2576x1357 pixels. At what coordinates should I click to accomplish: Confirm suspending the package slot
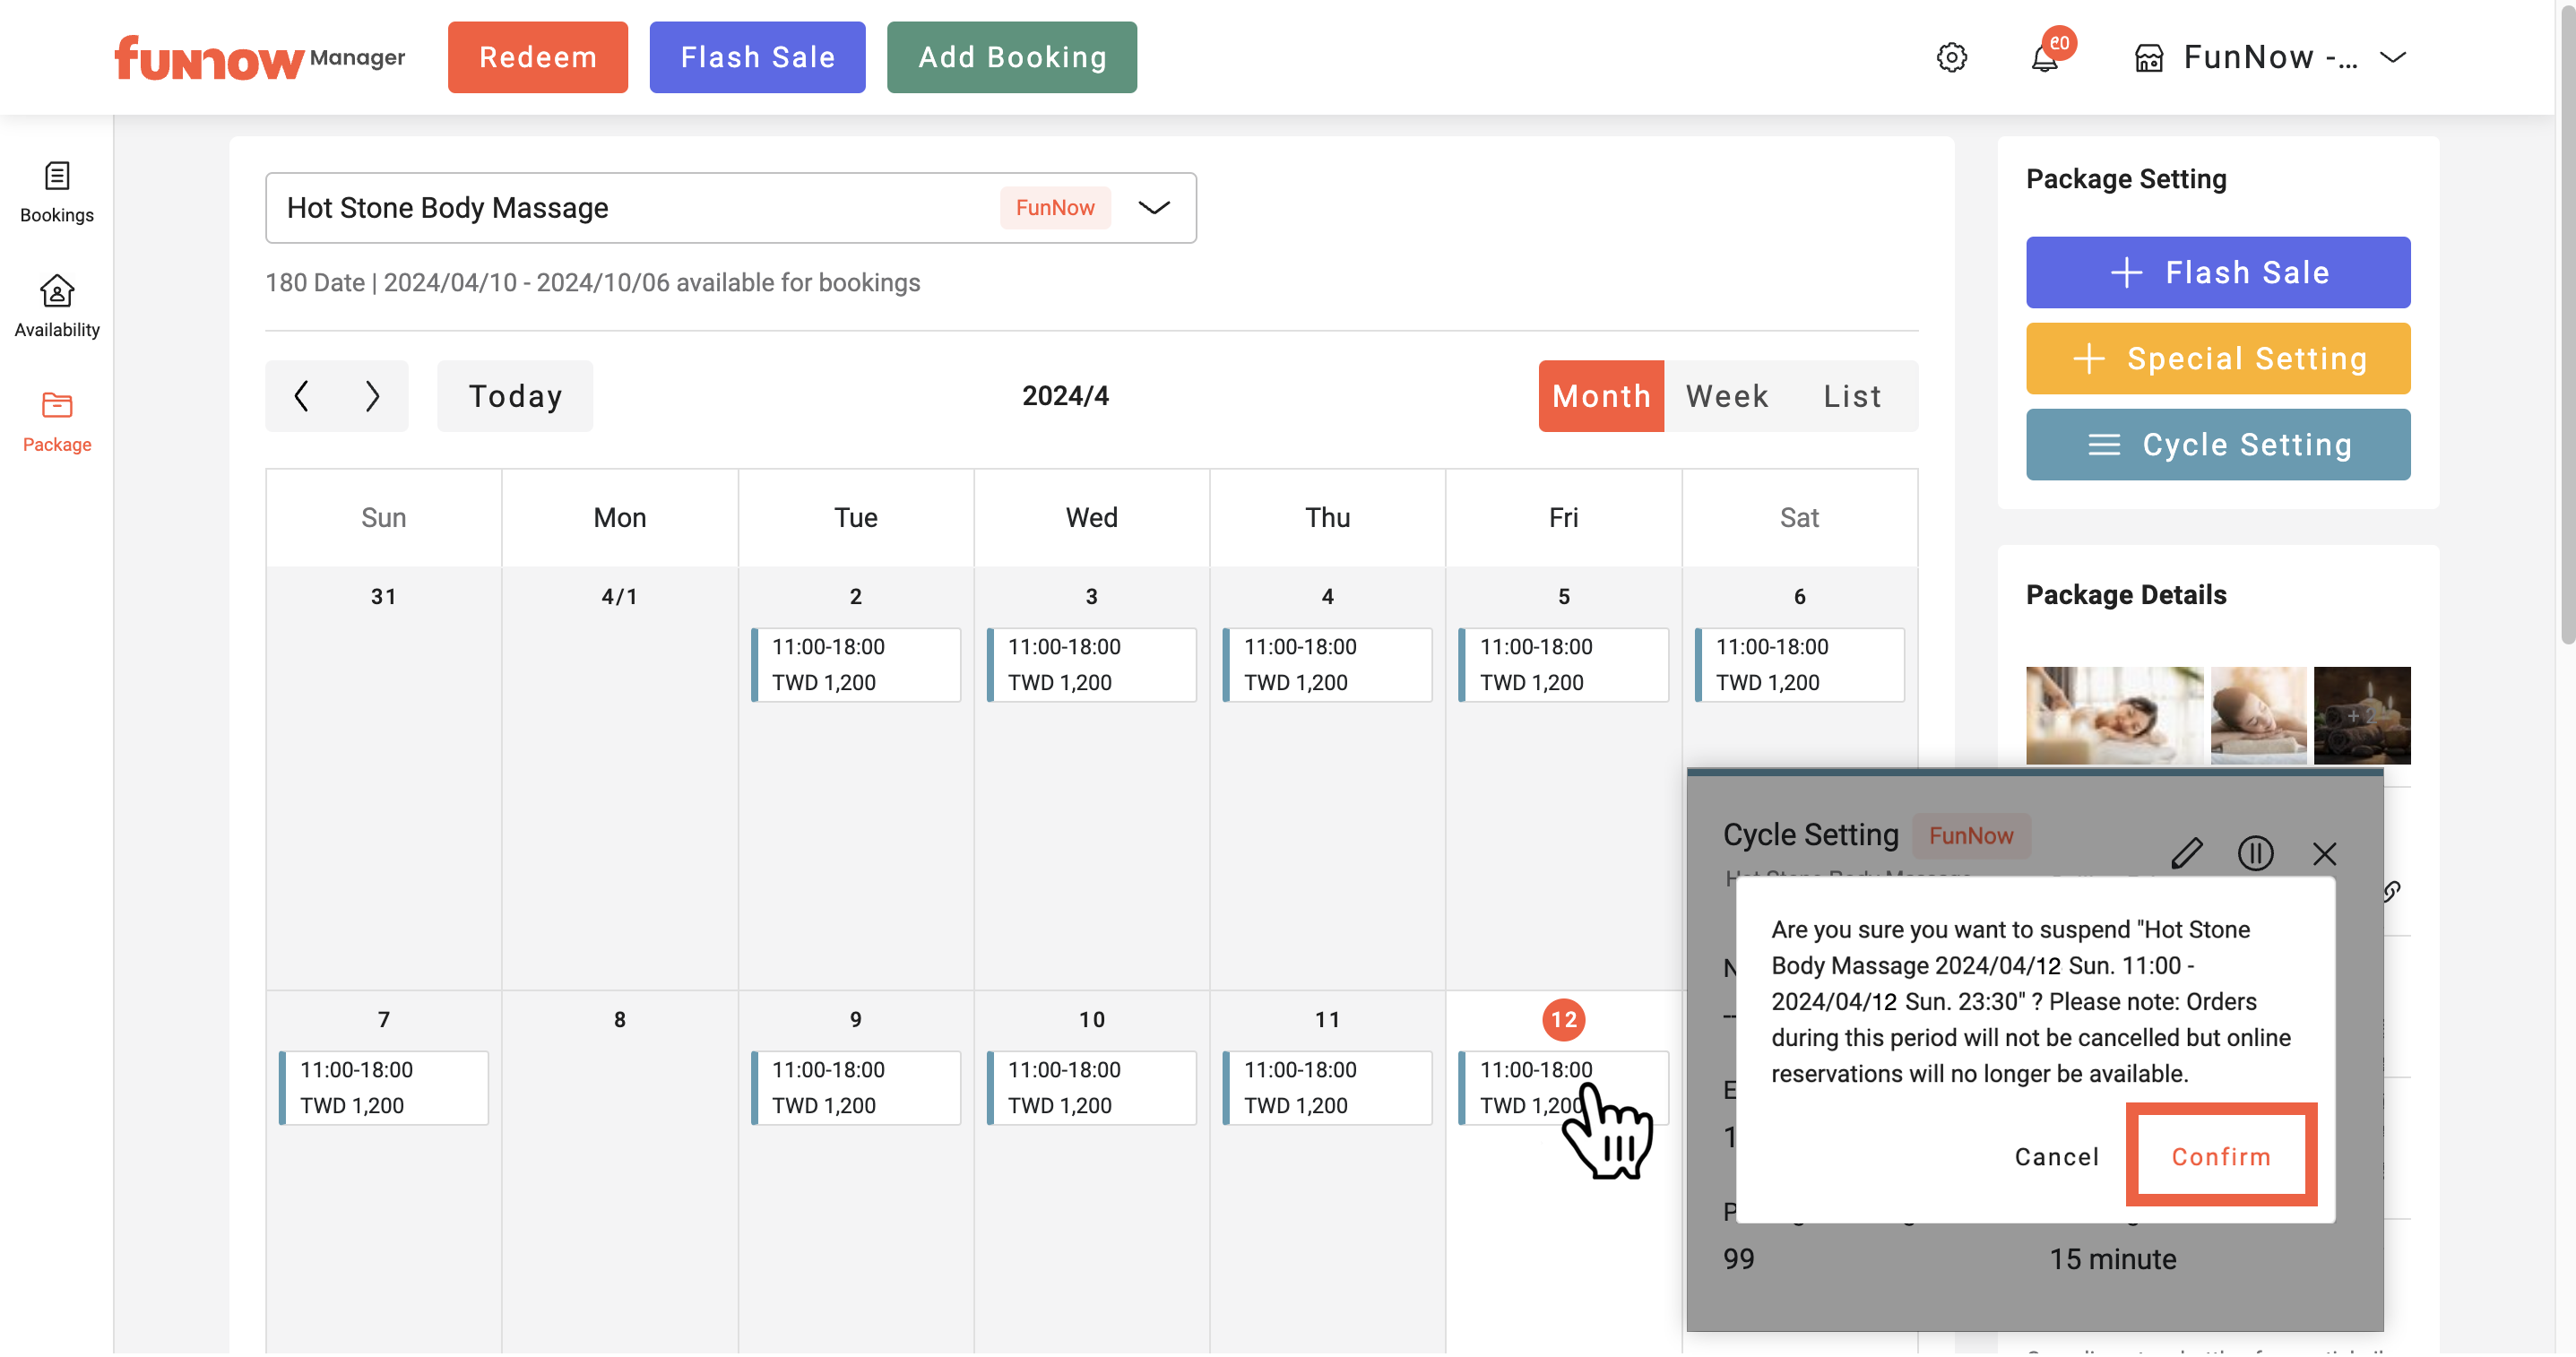tap(2221, 1156)
